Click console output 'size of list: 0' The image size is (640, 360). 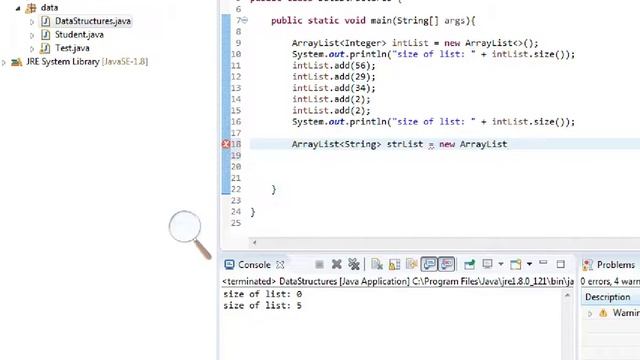262,294
